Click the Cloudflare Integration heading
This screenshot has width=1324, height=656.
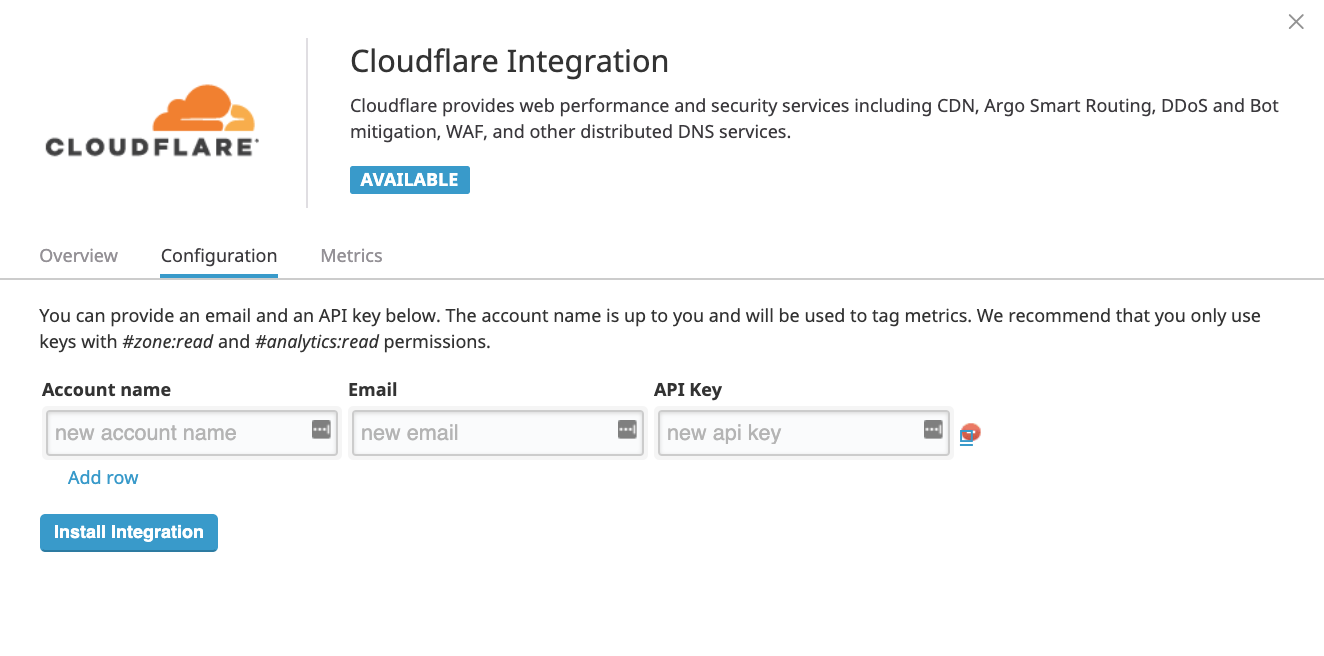pyautogui.click(x=509, y=61)
